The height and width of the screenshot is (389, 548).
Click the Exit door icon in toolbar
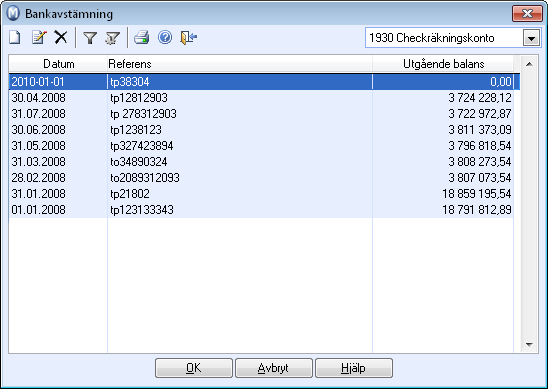coord(188,37)
